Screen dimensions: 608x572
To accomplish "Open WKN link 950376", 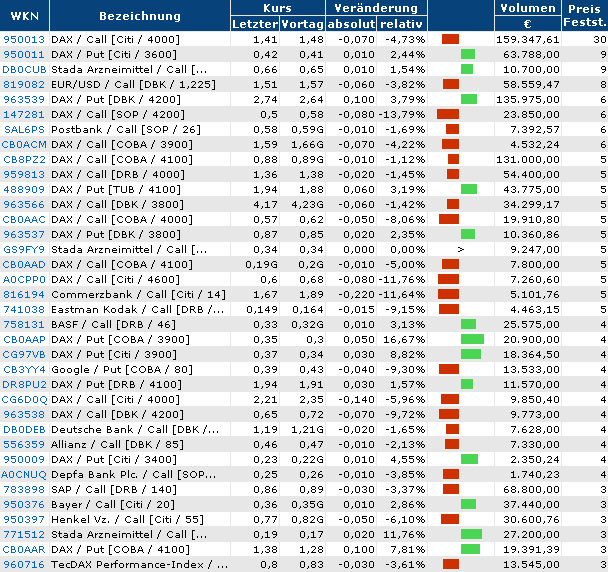I will pos(24,505).
